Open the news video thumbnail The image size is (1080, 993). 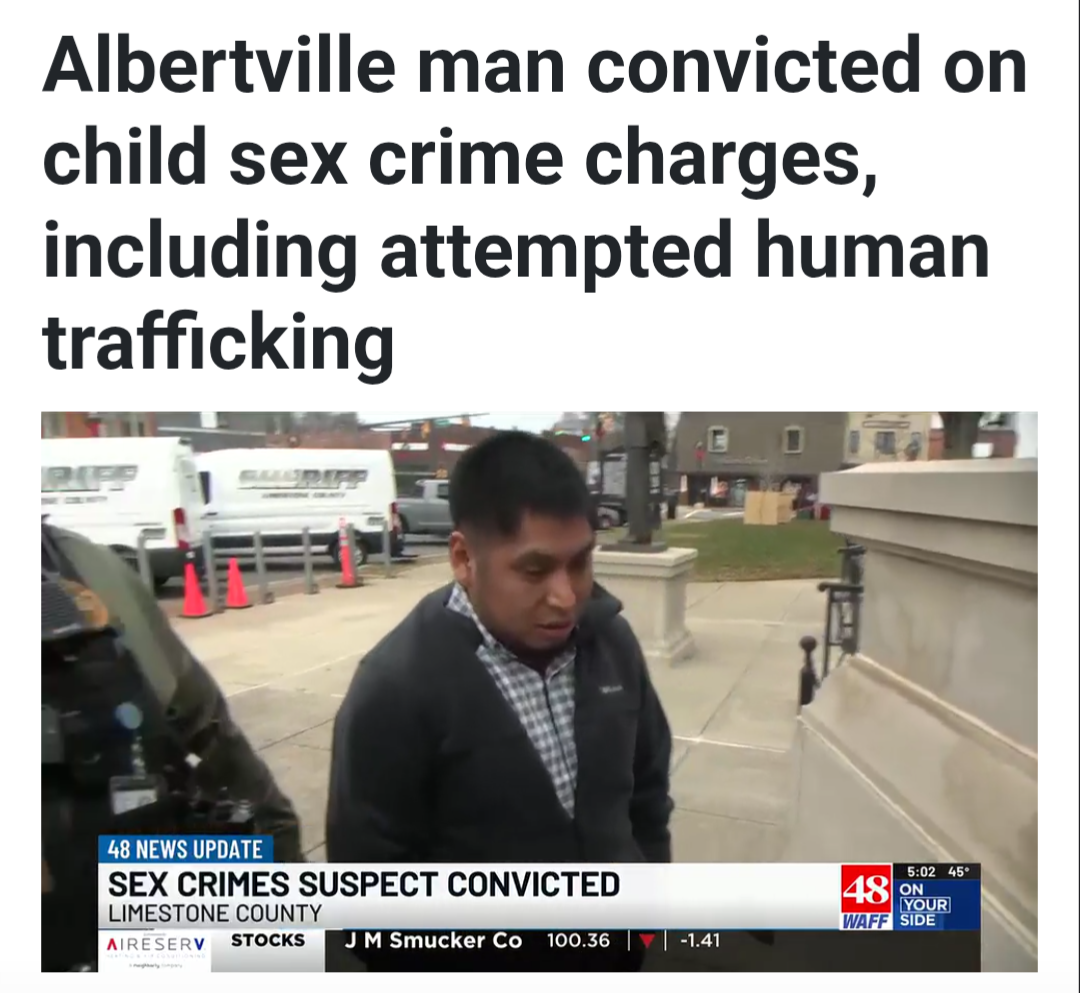pyautogui.click(x=539, y=691)
